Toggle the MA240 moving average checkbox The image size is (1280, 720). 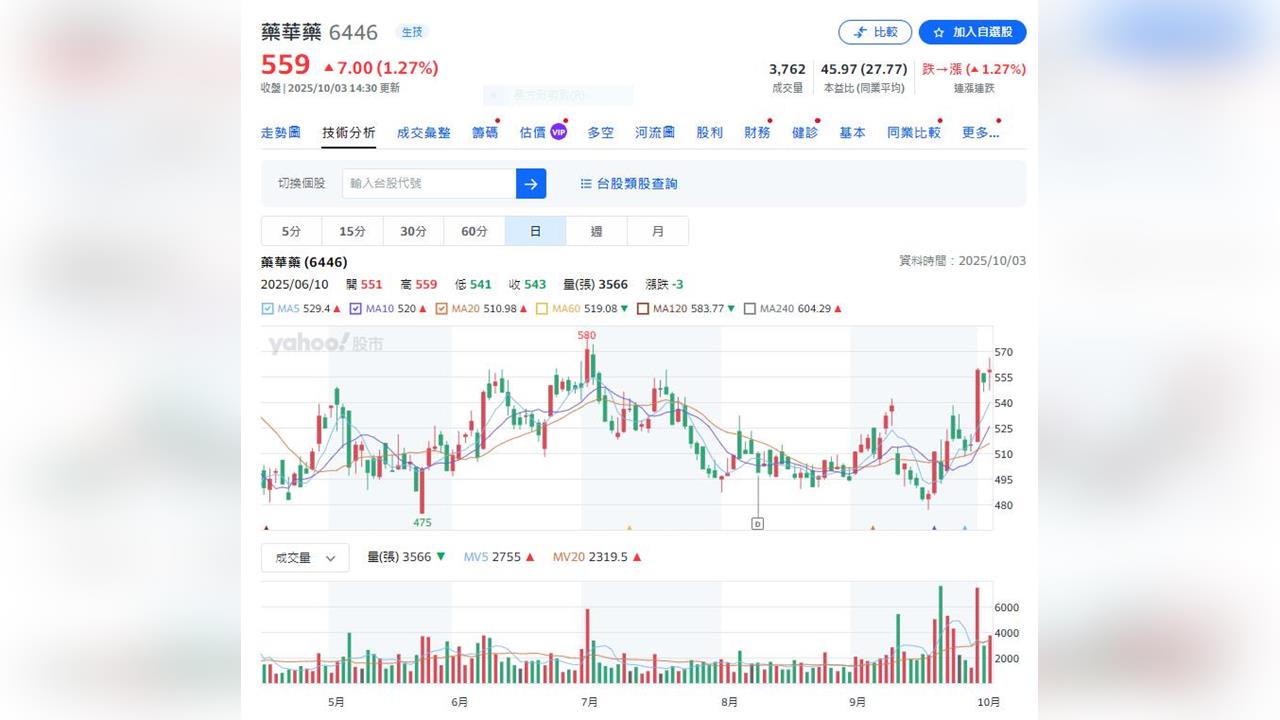pos(750,309)
